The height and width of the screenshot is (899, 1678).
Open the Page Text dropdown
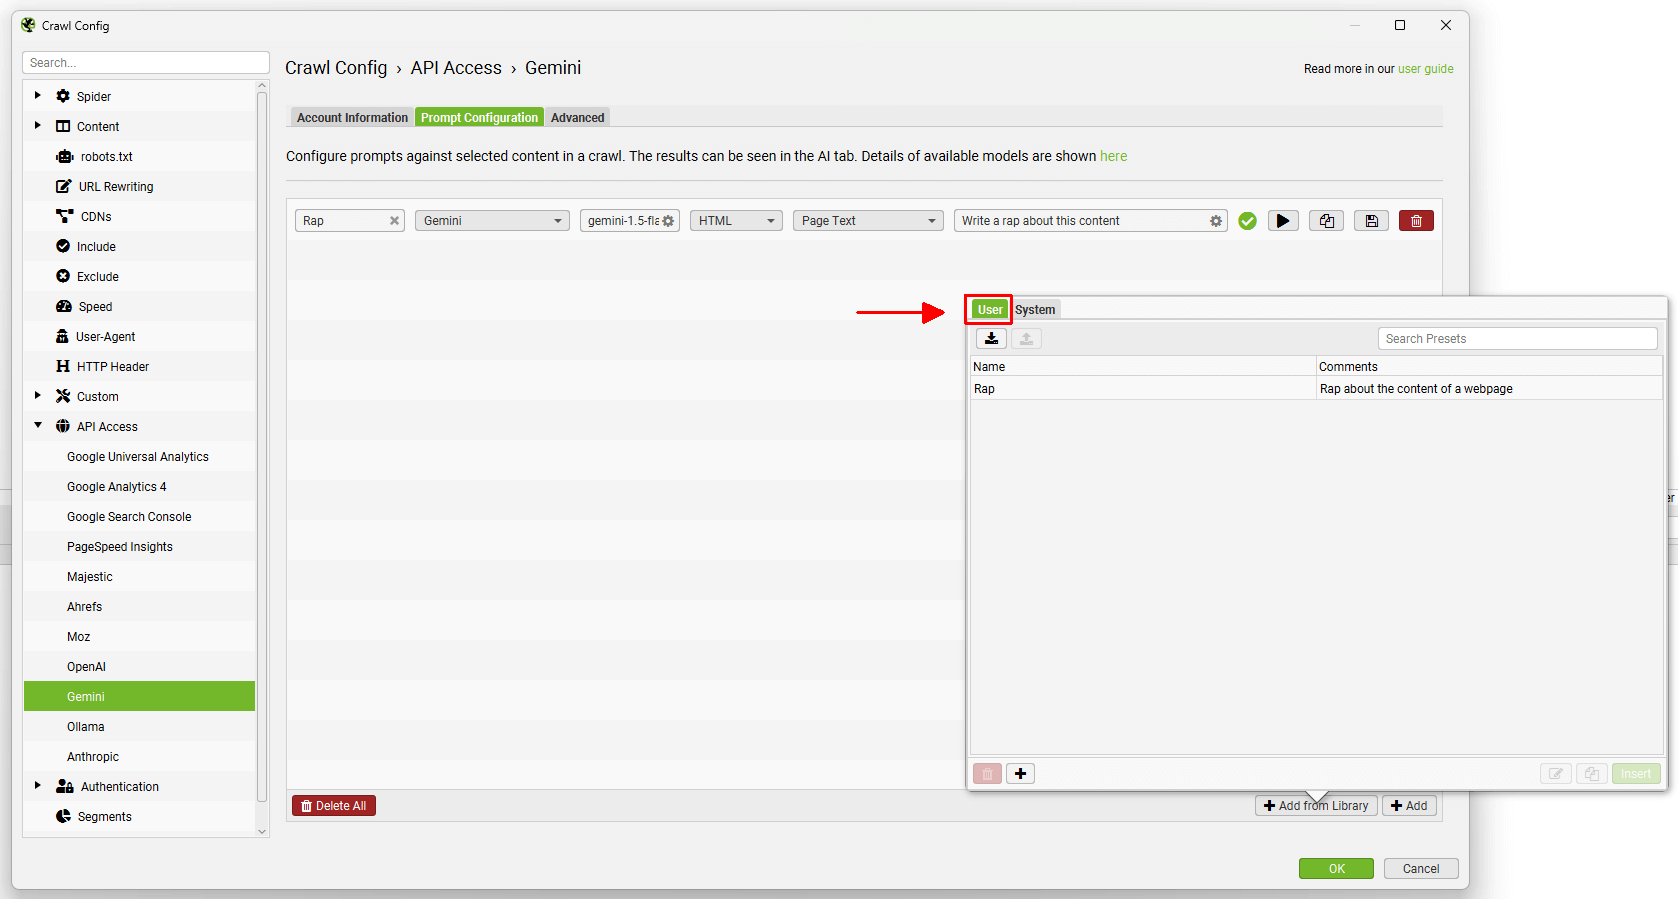pos(868,221)
